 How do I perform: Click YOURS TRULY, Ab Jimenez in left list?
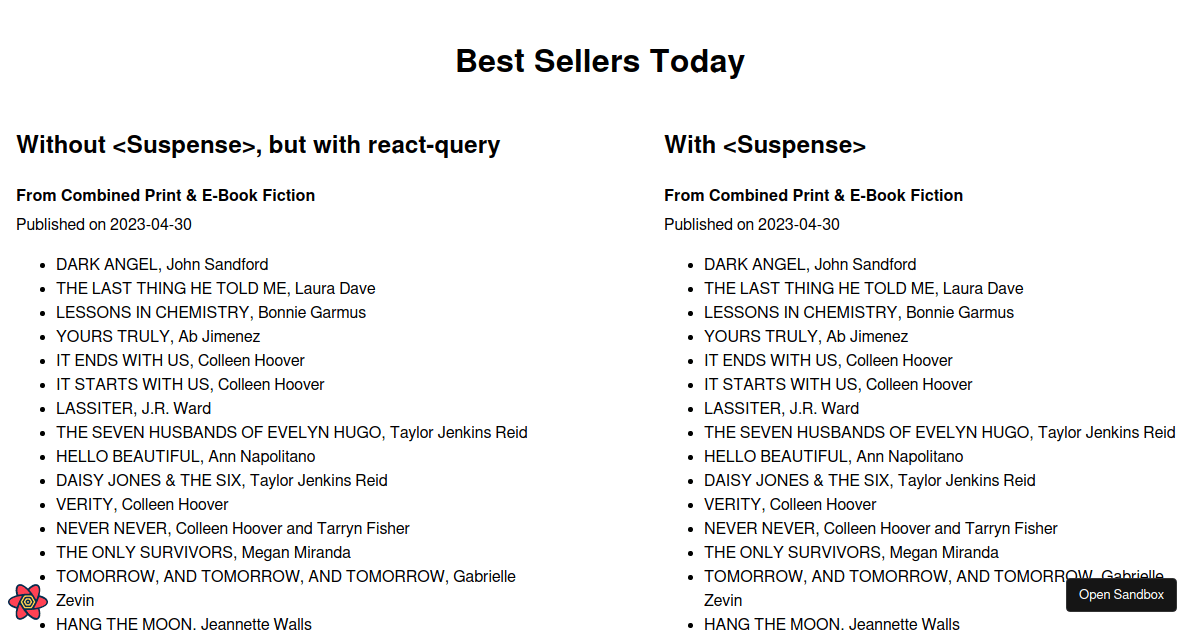[x=158, y=336]
